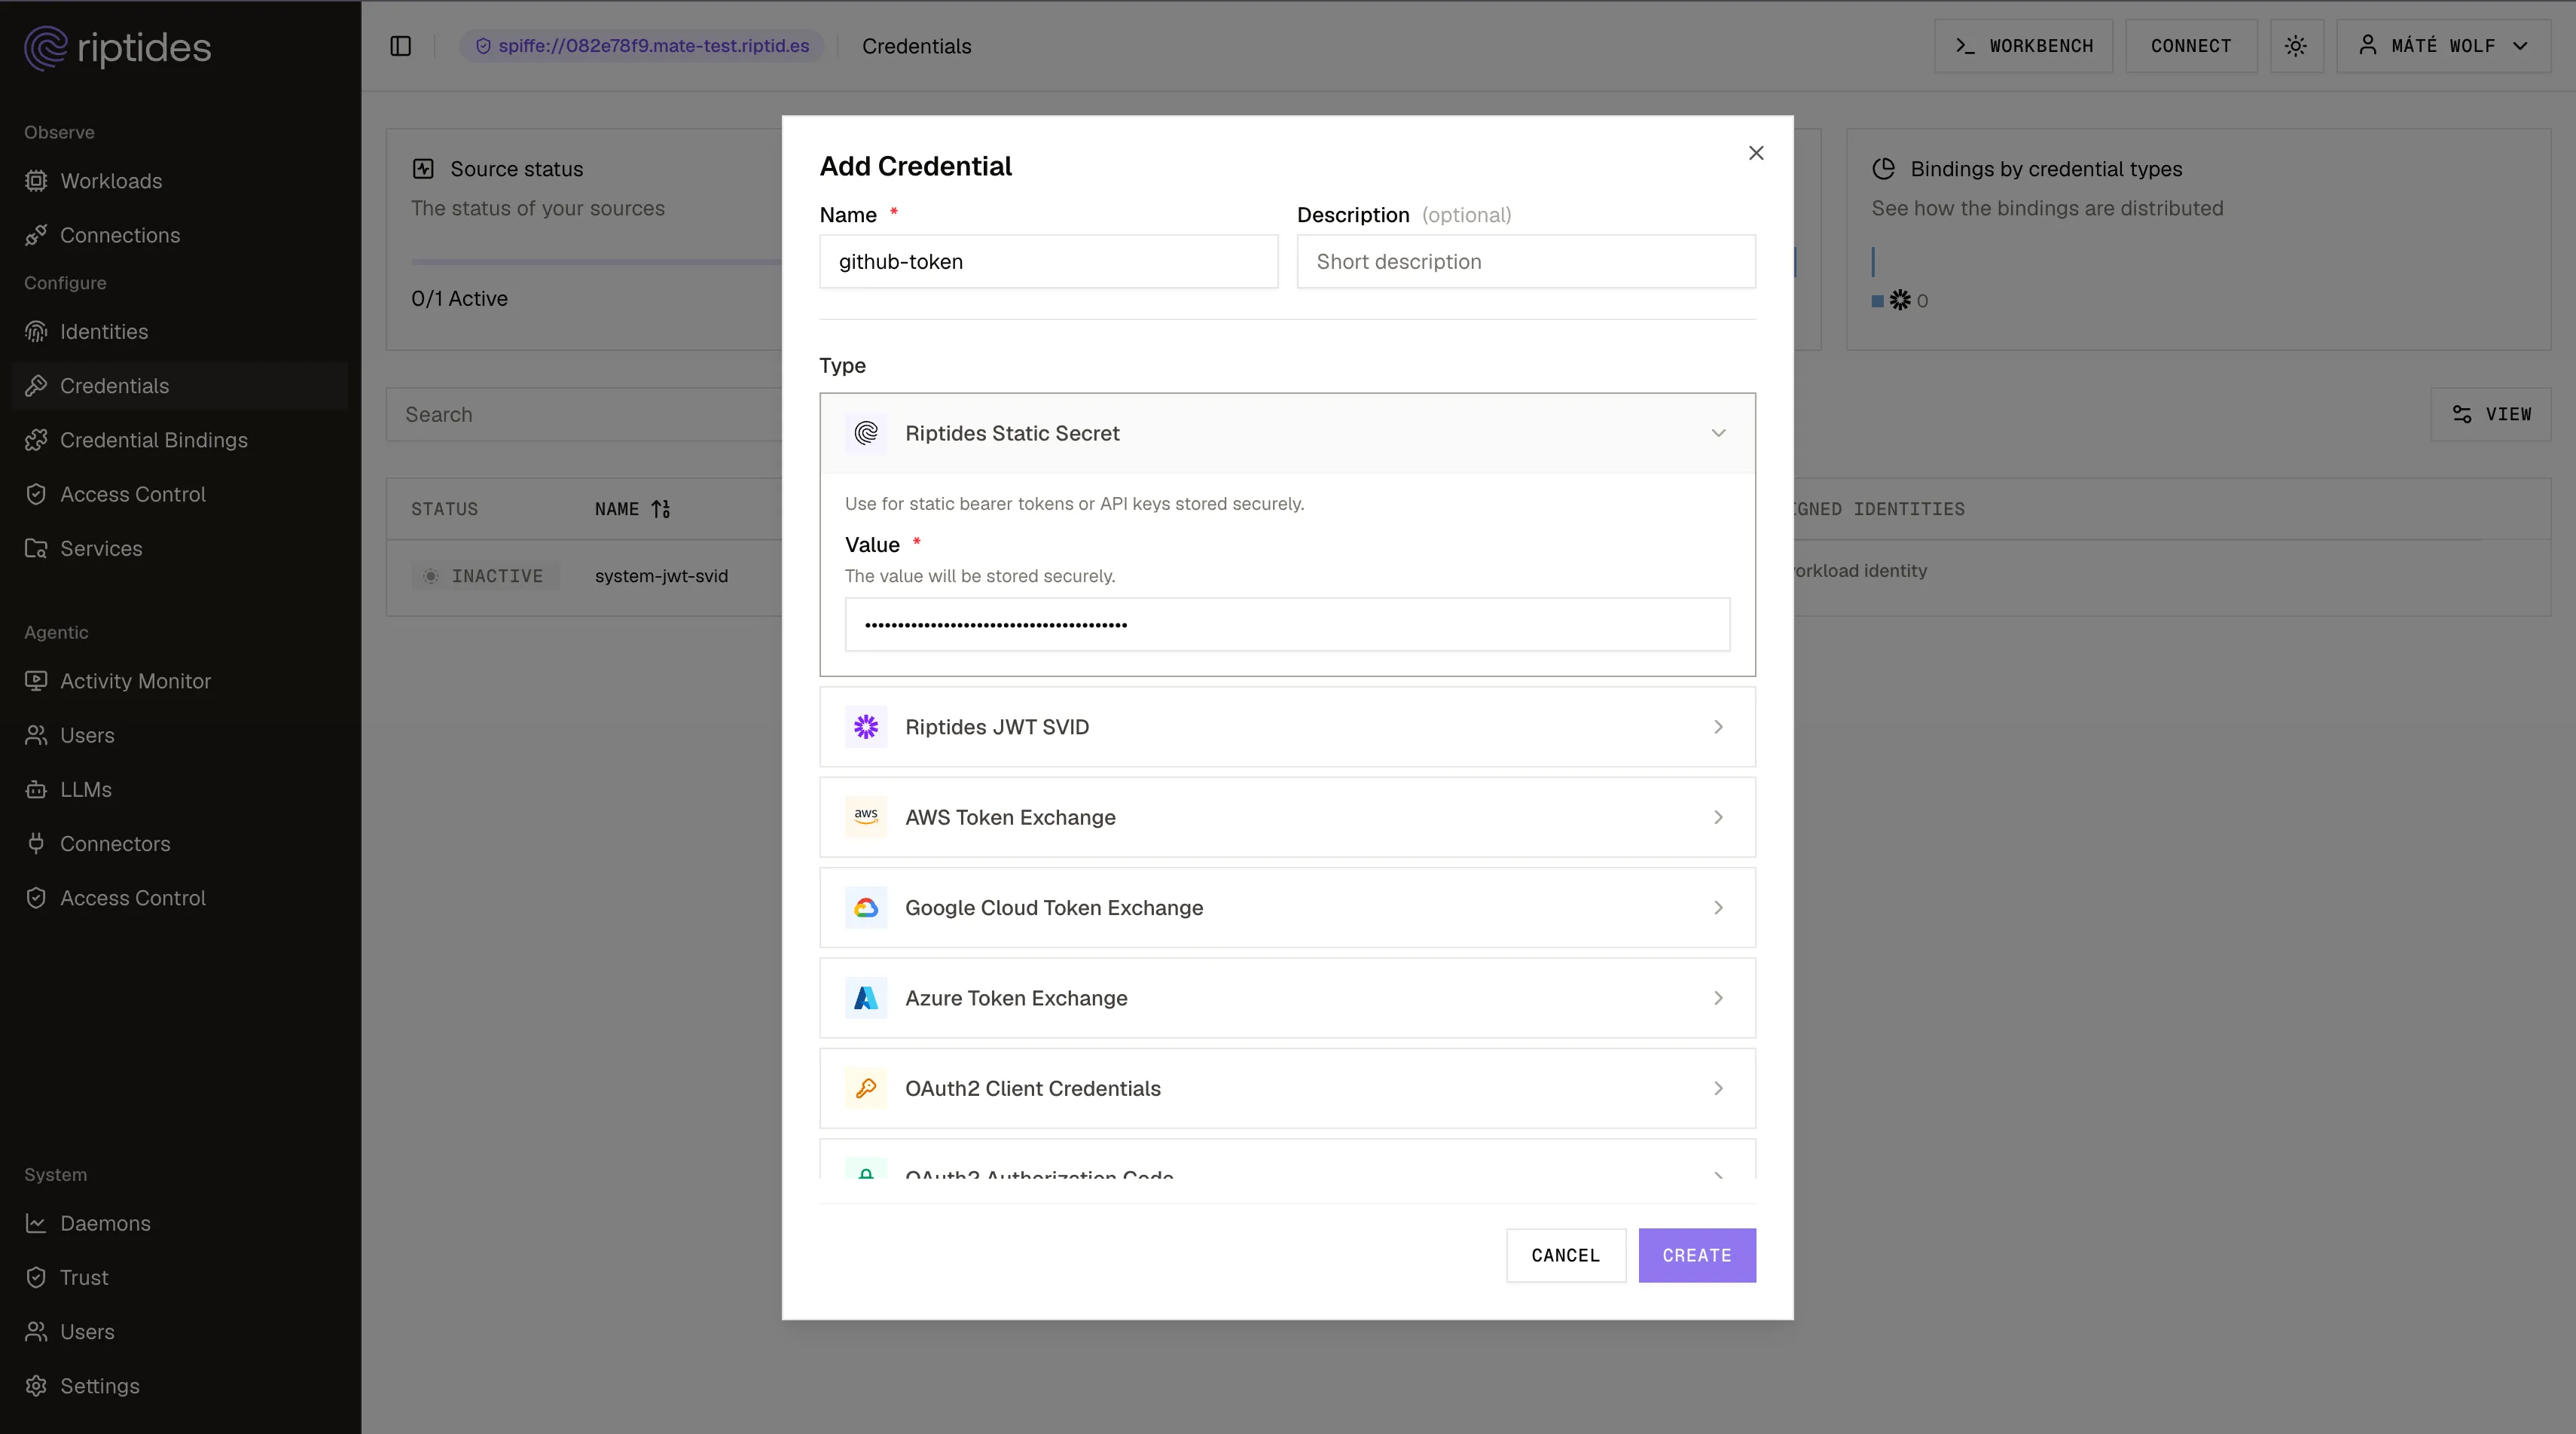The image size is (2576, 1434).
Task: Select the system-jwt-svid row name
Action: click(x=661, y=576)
